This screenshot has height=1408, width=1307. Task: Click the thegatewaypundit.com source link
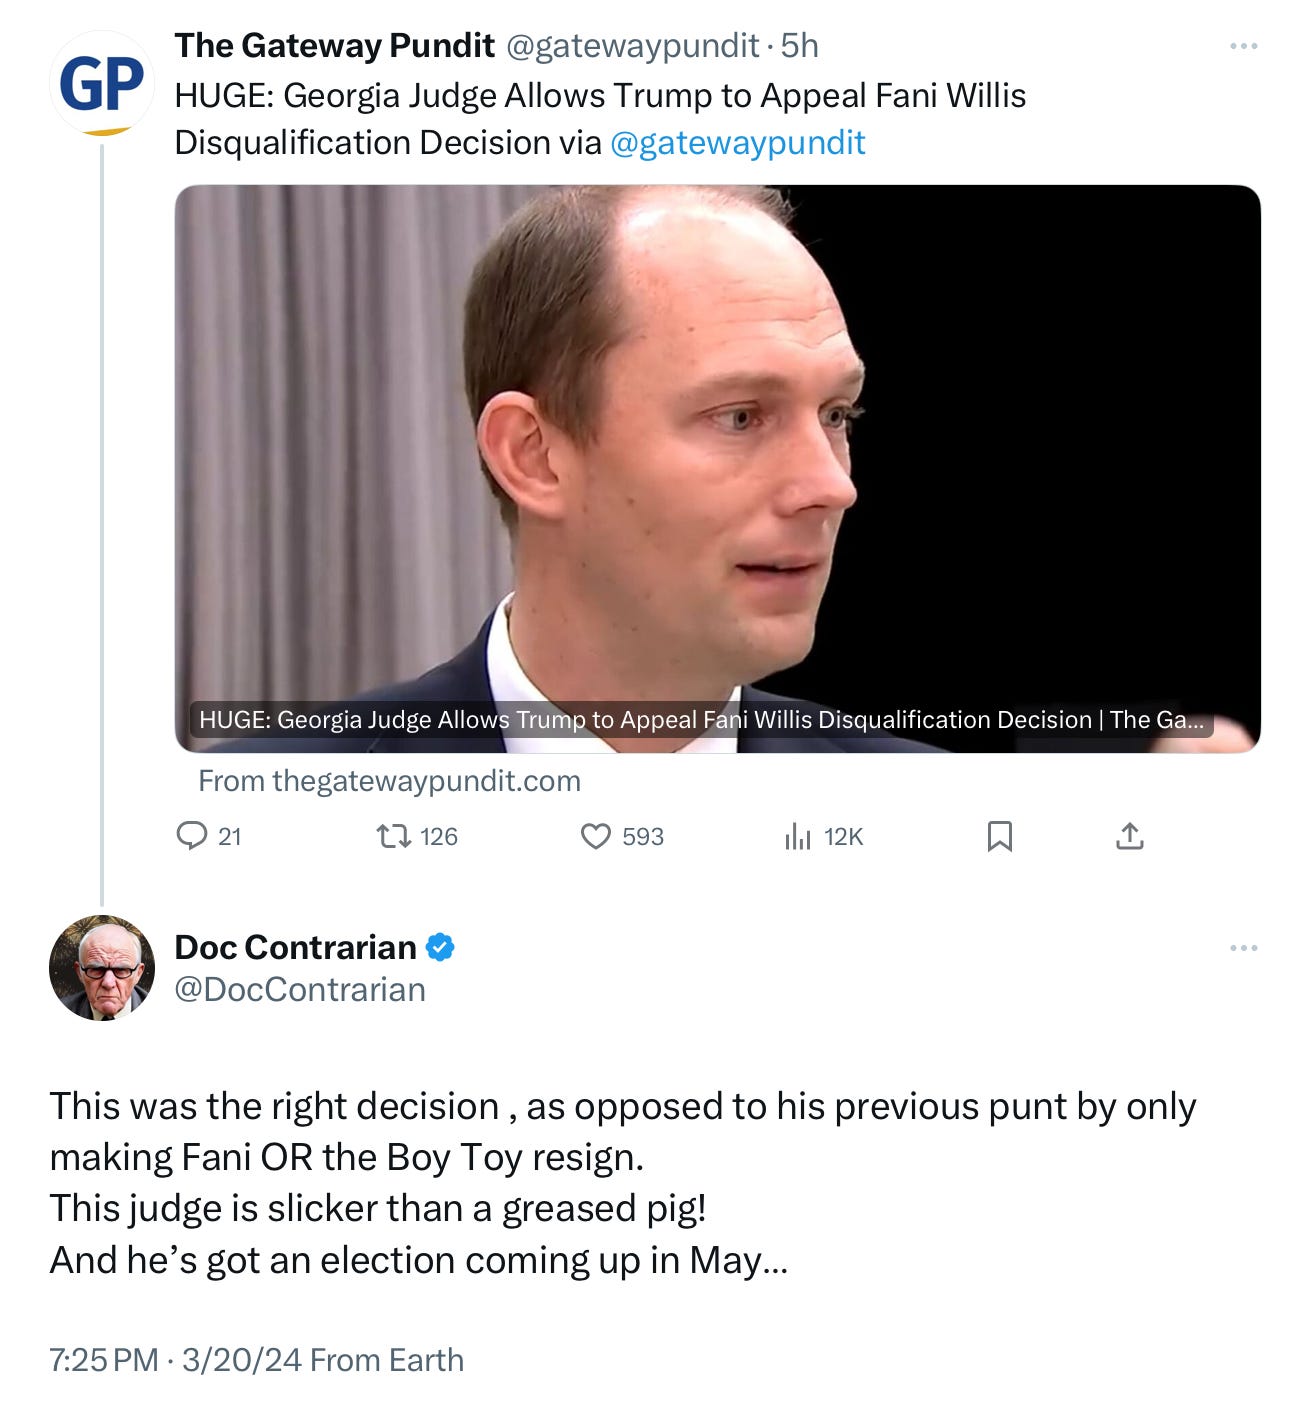pos(389,781)
